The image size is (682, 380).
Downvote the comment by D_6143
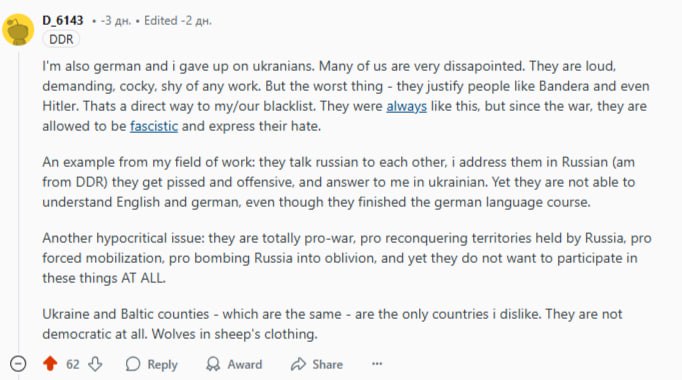pos(95,363)
